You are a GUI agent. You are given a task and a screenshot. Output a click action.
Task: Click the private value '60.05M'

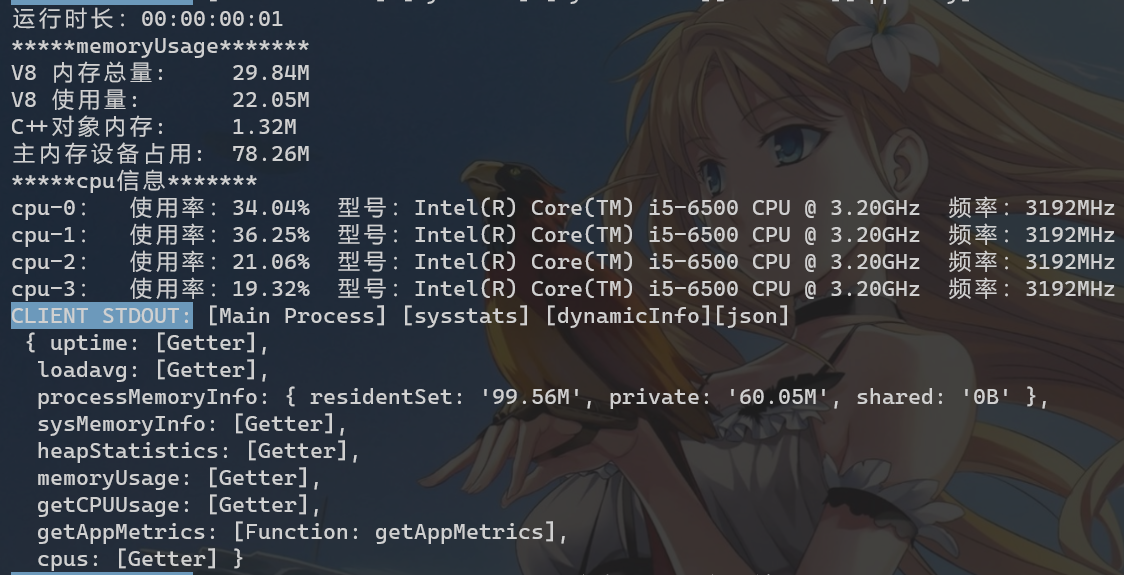[778, 397]
